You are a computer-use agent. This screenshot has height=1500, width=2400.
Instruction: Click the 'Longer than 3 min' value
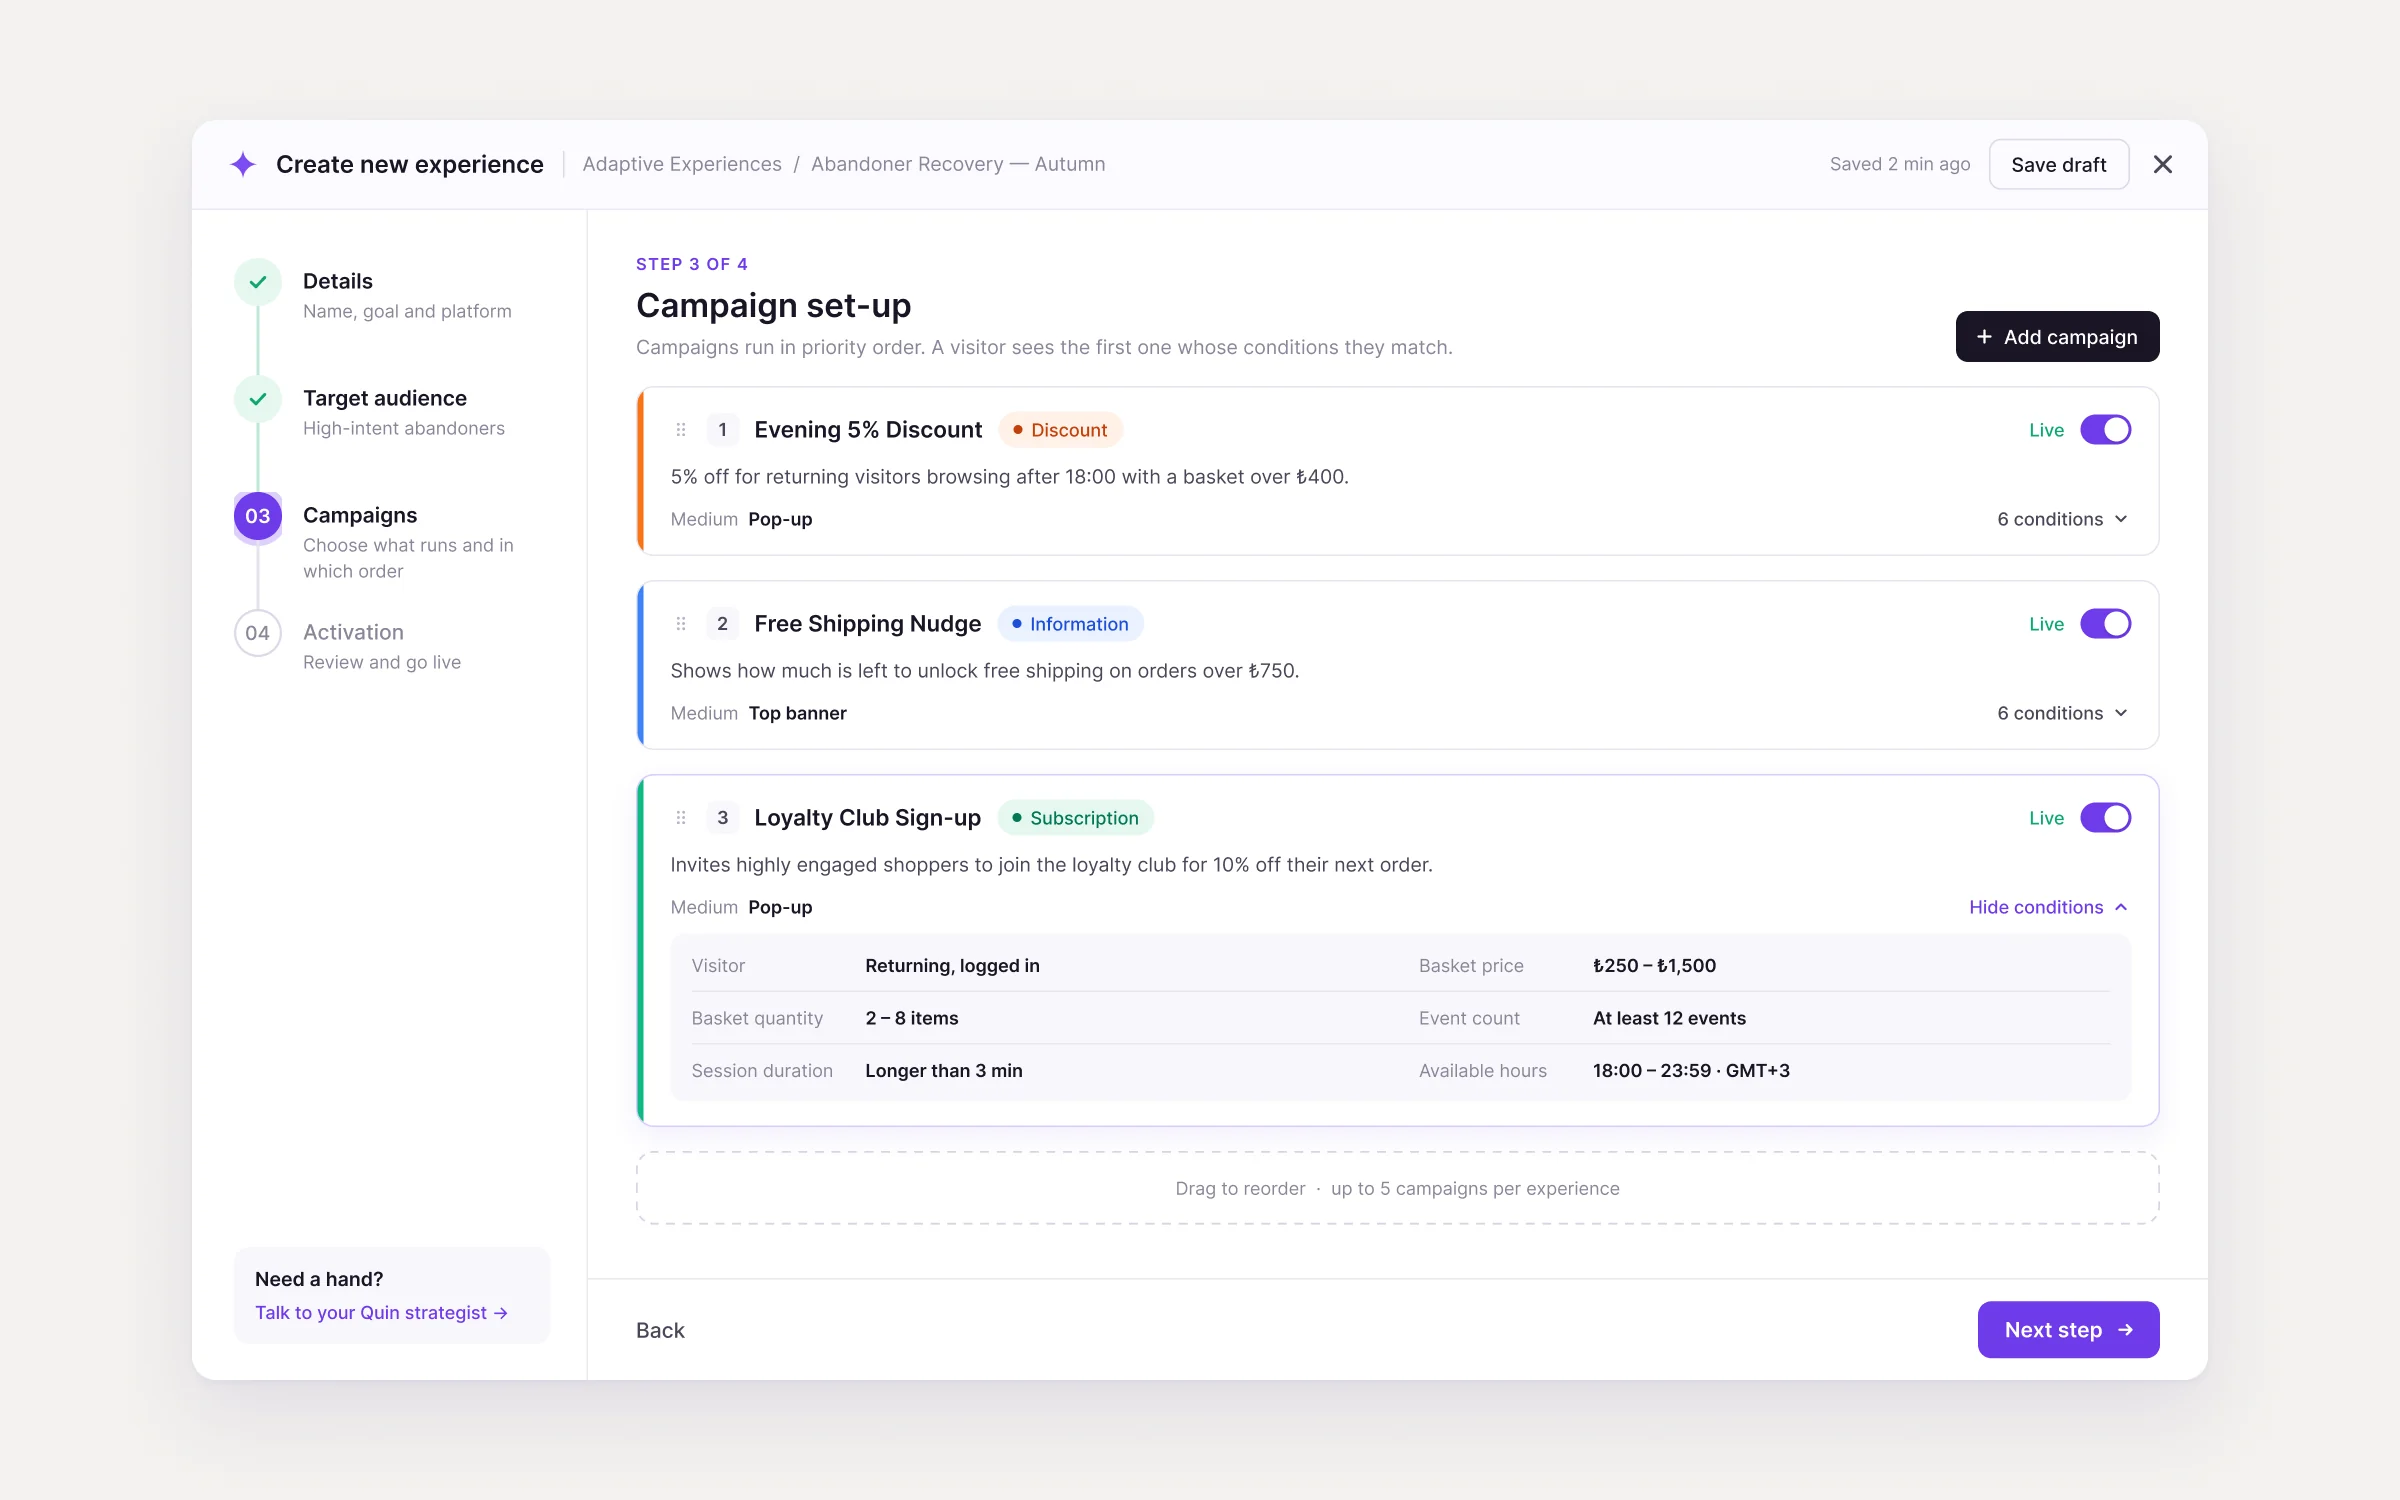944,1071
